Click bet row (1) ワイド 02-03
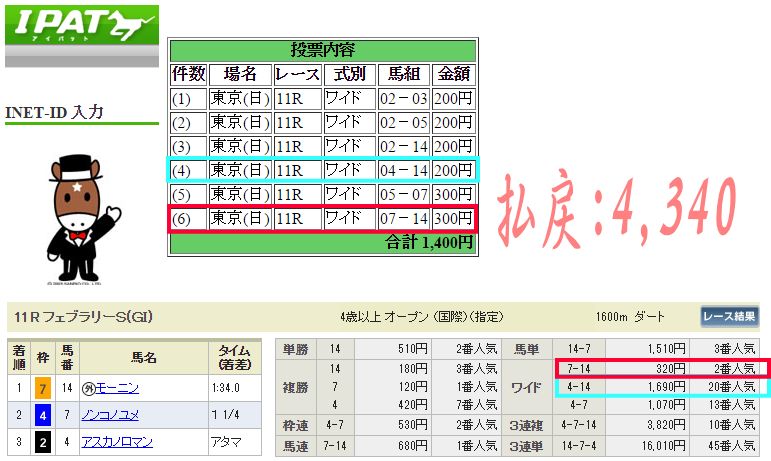 [x=322, y=98]
